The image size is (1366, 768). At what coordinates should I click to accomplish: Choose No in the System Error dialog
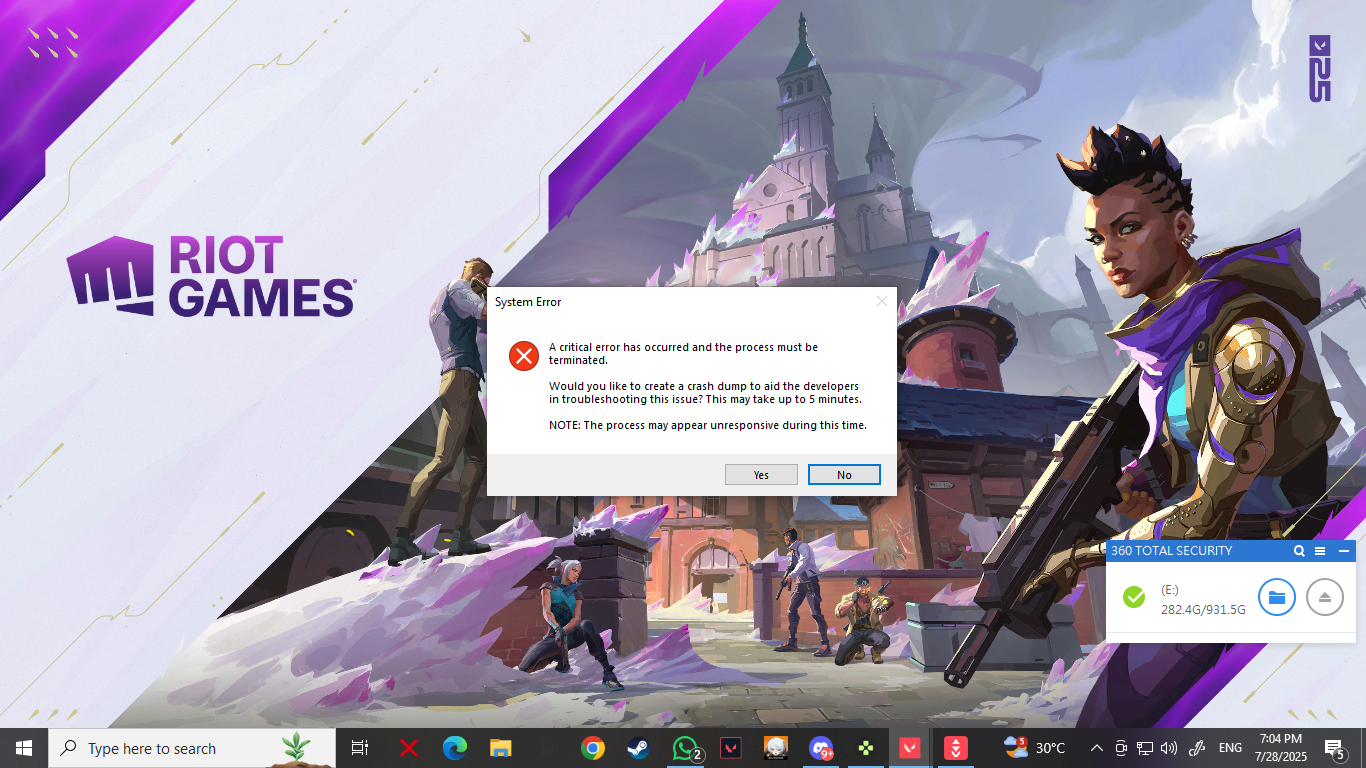(x=844, y=474)
